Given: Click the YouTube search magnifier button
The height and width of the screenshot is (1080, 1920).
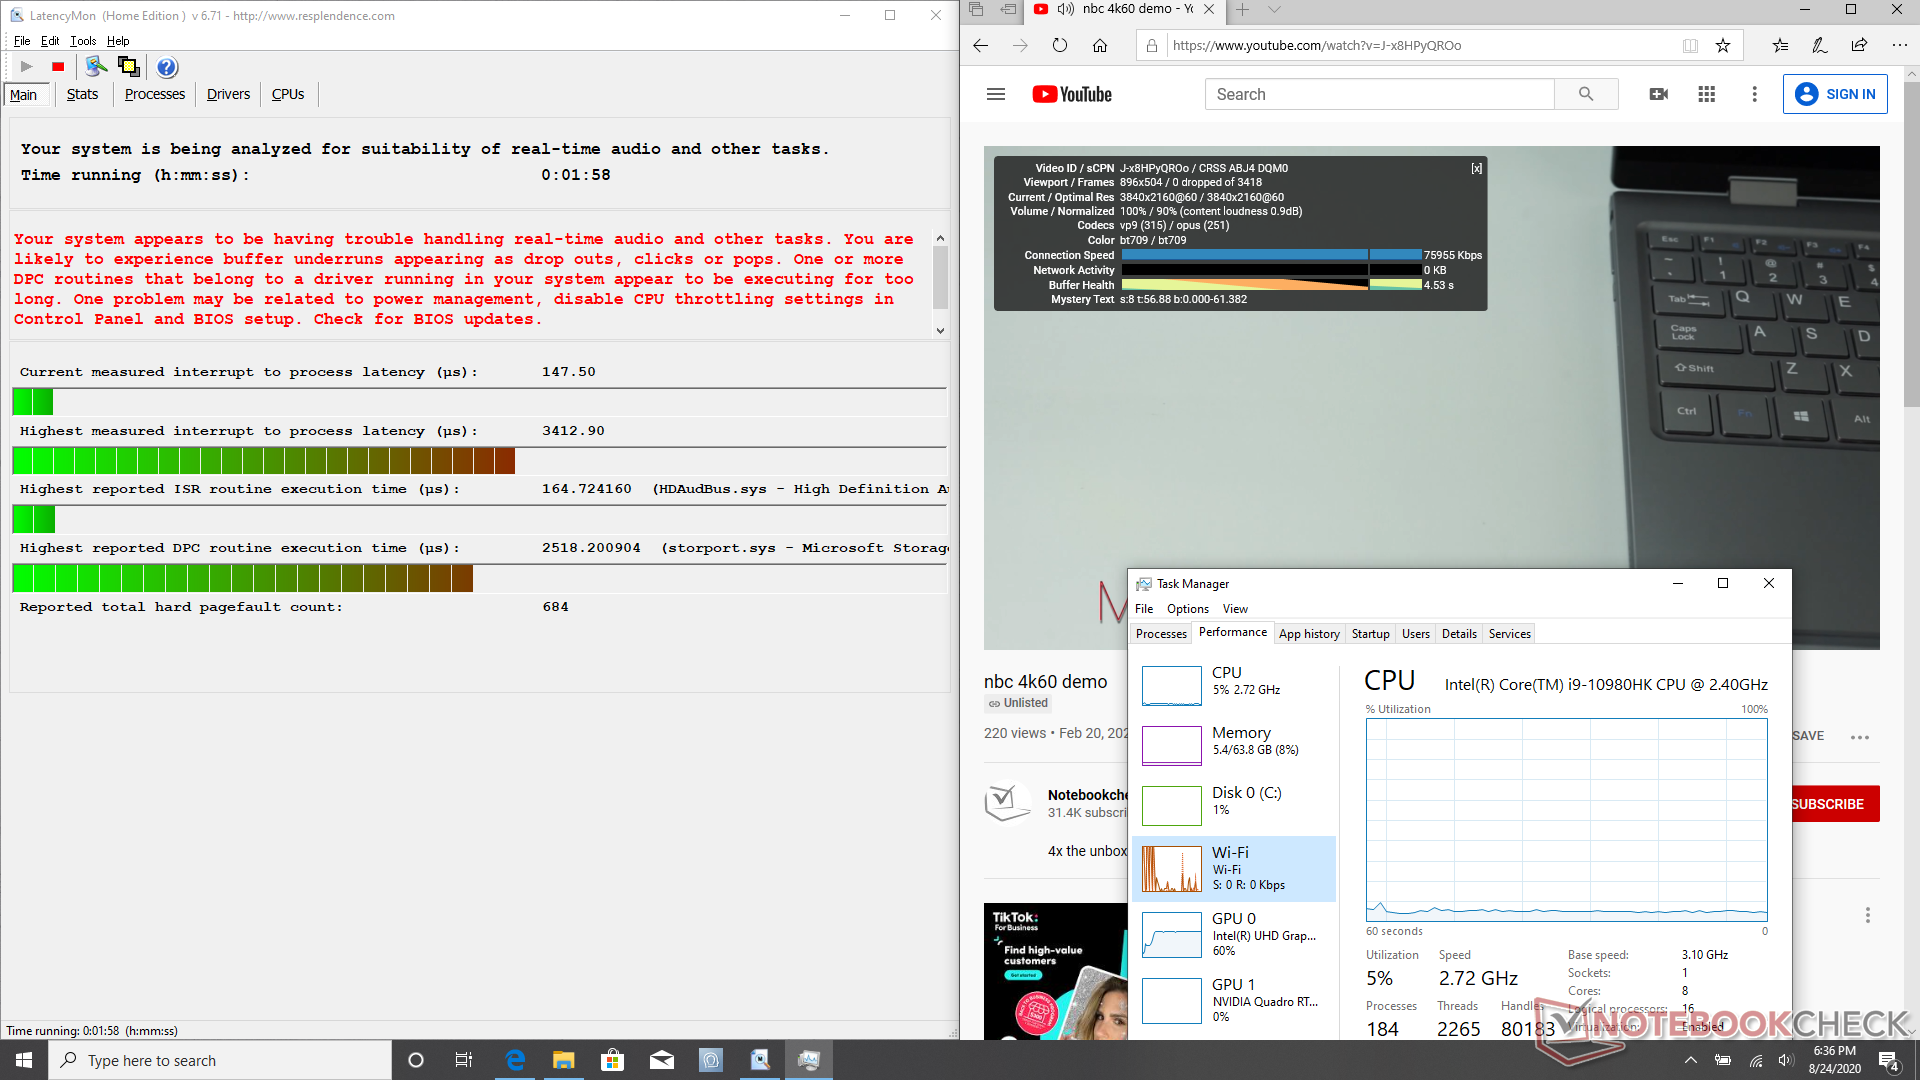Looking at the screenshot, I should (1586, 94).
